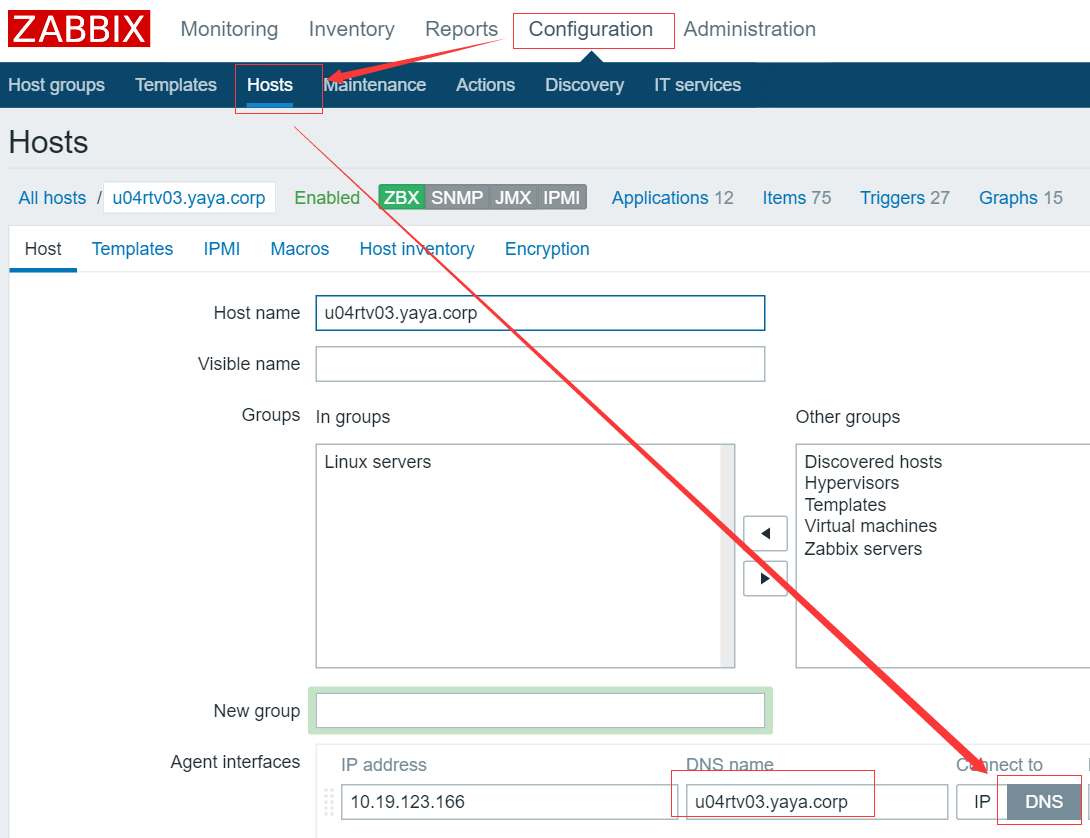Switch agent interface connection to IP
1090x838 pixels.
[x=979, y=801]
